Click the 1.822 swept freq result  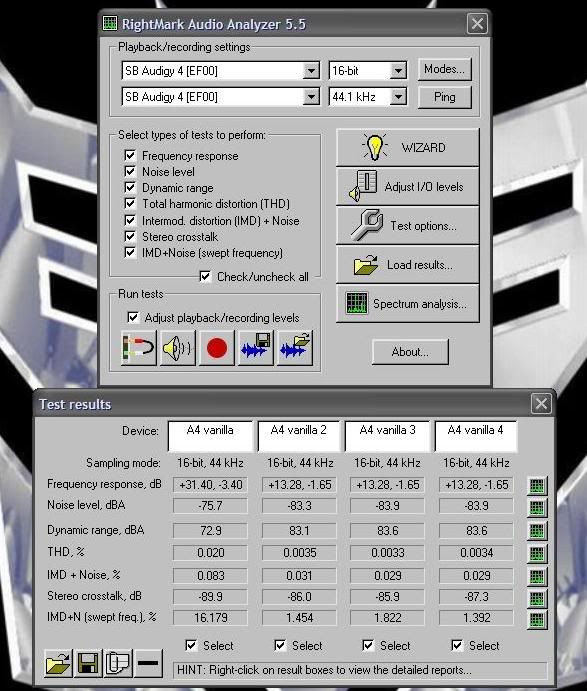388,618
